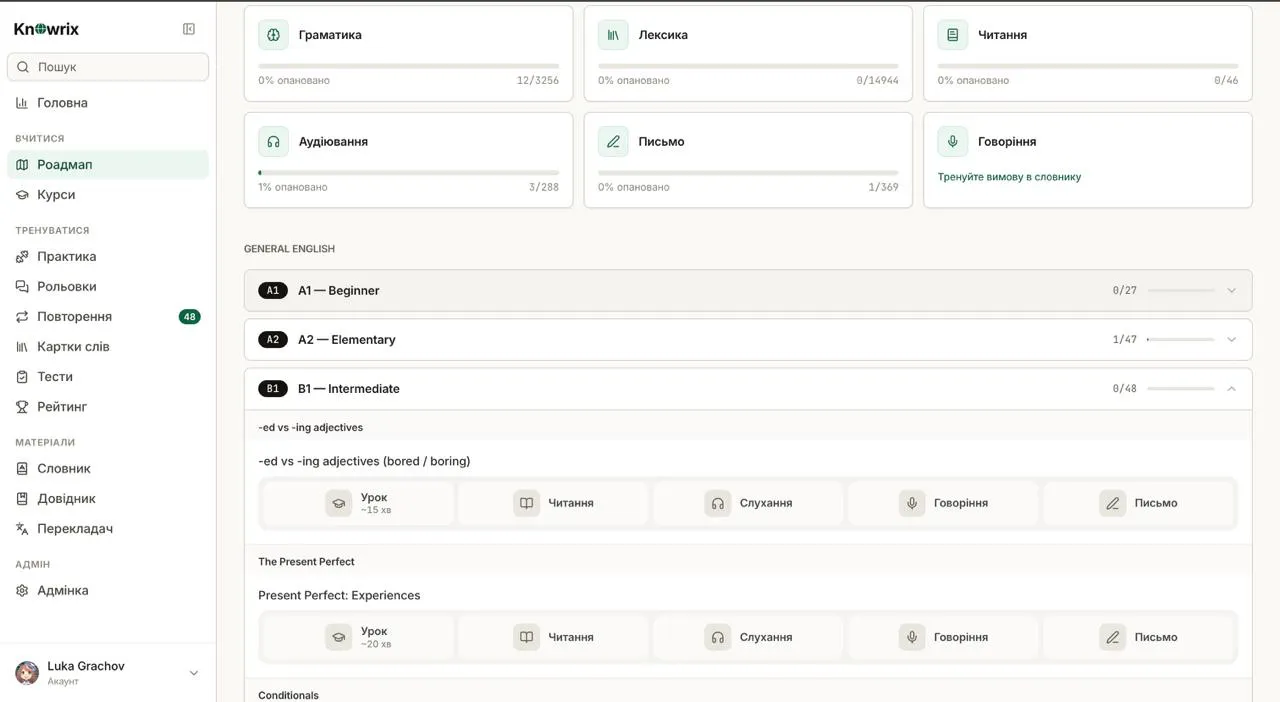Collapse the B1 — Intermediate section chevron
Screen dimensions: 1280x702
1231,389
